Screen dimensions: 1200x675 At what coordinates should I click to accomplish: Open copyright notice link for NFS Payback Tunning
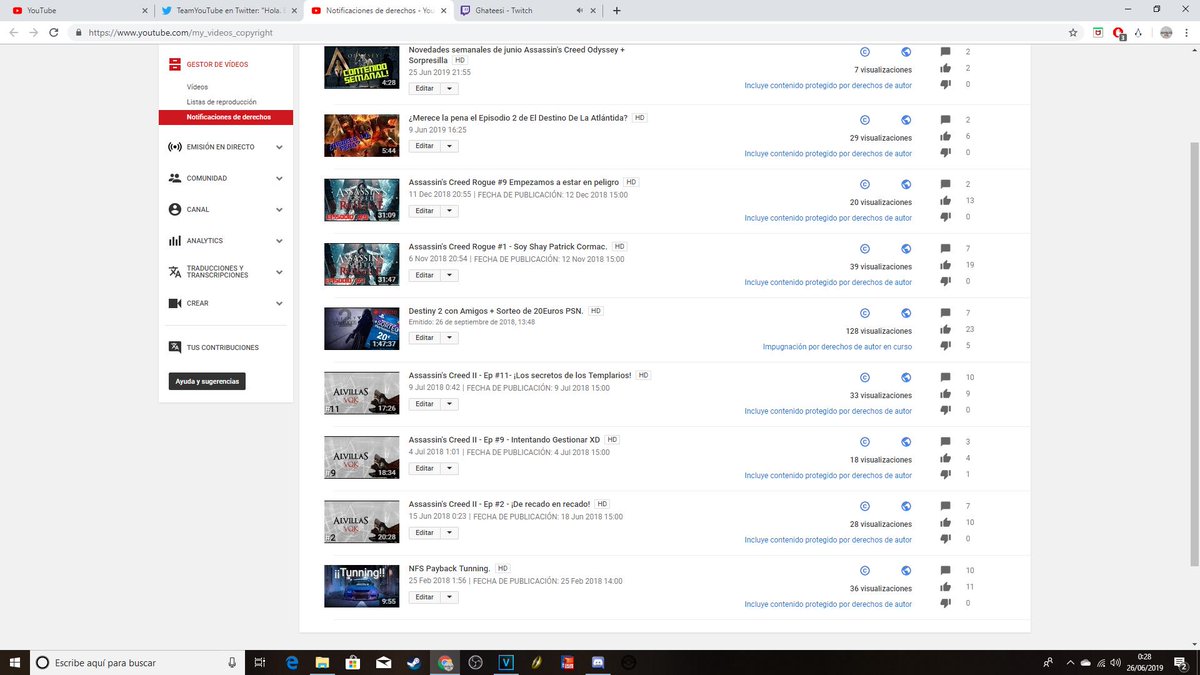coord(828,604)
